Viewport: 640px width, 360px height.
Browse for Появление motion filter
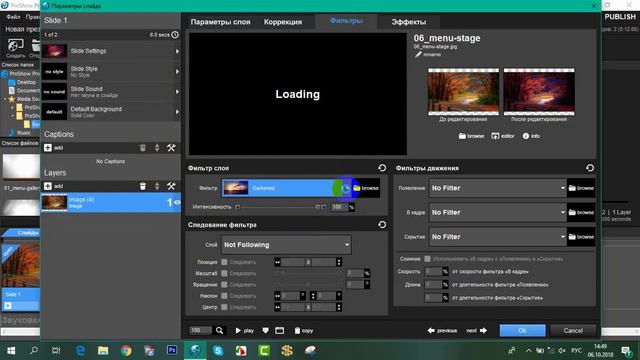click(x=581, y=188)
